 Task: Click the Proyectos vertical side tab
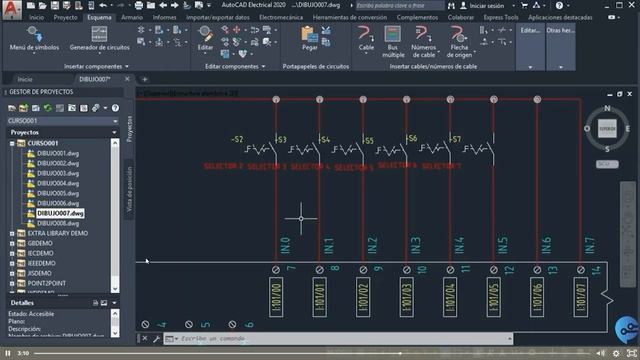[129, 129]
